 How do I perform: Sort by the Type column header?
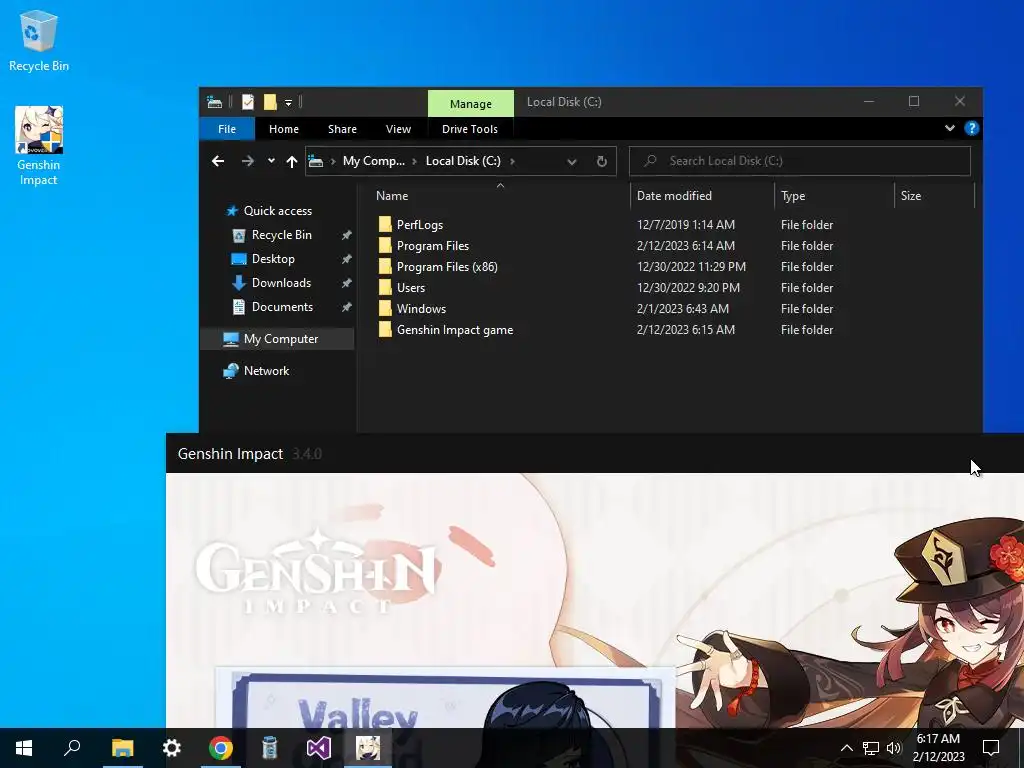[793, 196]
